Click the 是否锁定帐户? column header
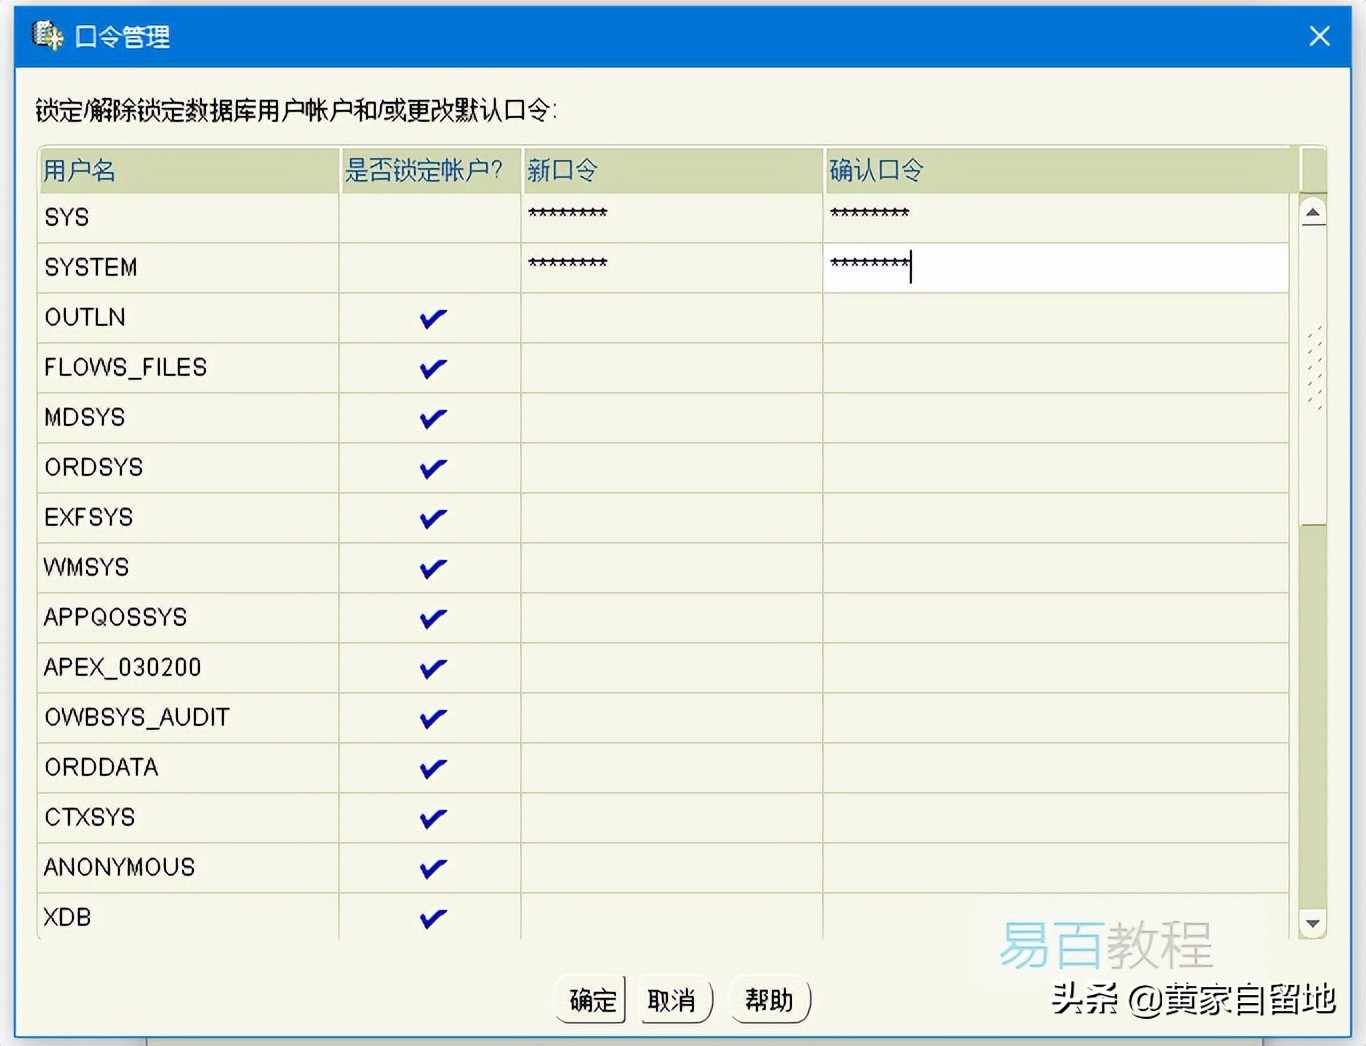Screen dimensions: 1366x1046 coord(430,170)
